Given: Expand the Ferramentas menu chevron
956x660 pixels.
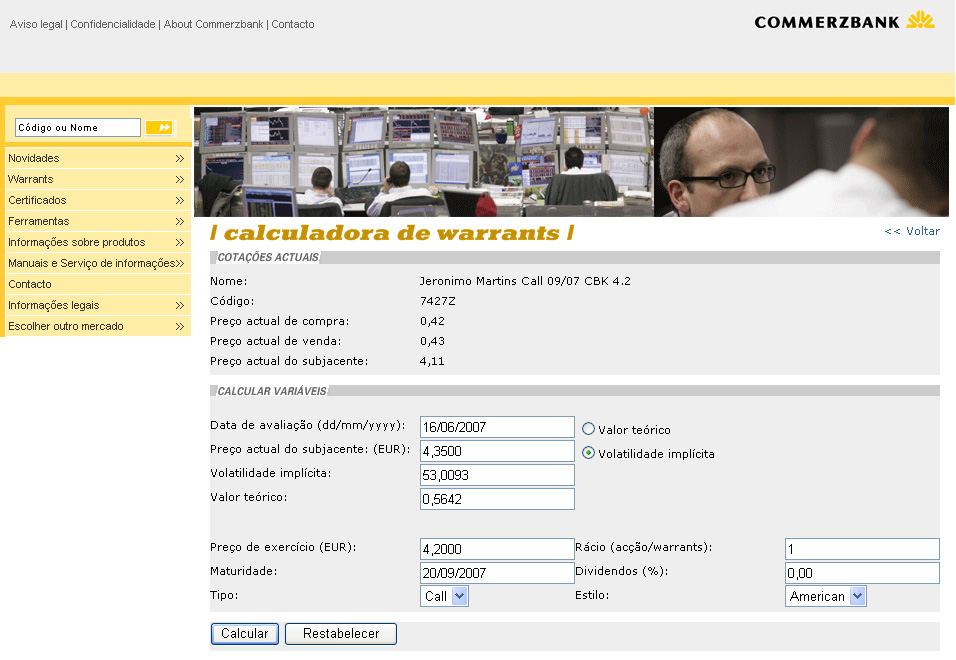Looking at the screenshot, I should (x=180, y=221).
